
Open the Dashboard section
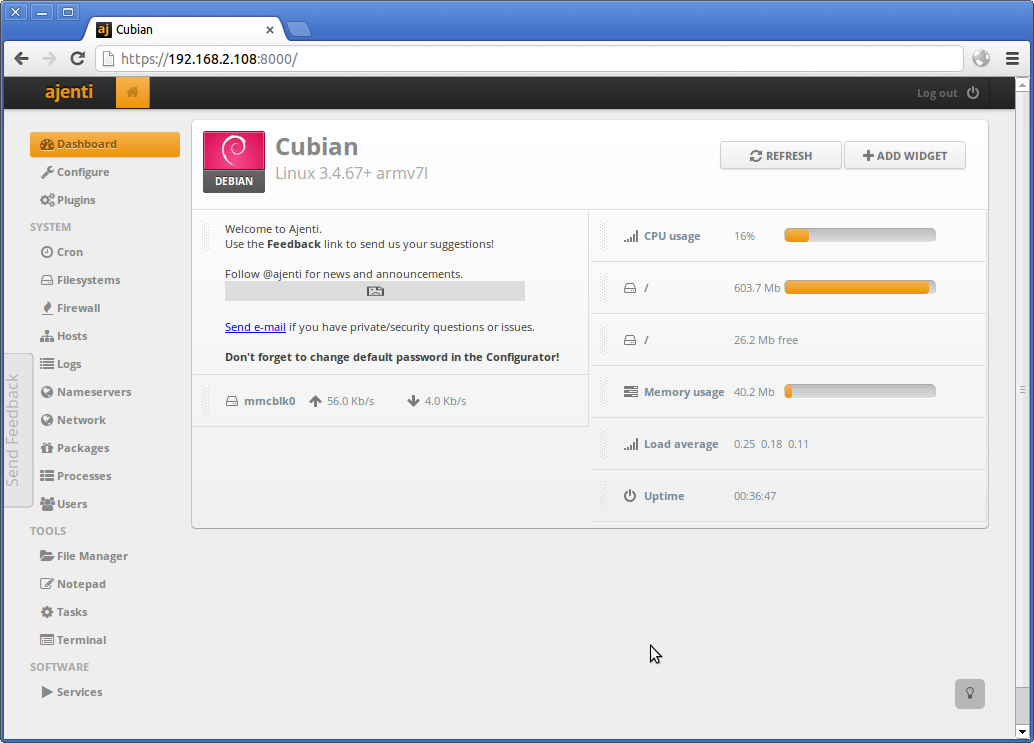[x=105, y=144]
